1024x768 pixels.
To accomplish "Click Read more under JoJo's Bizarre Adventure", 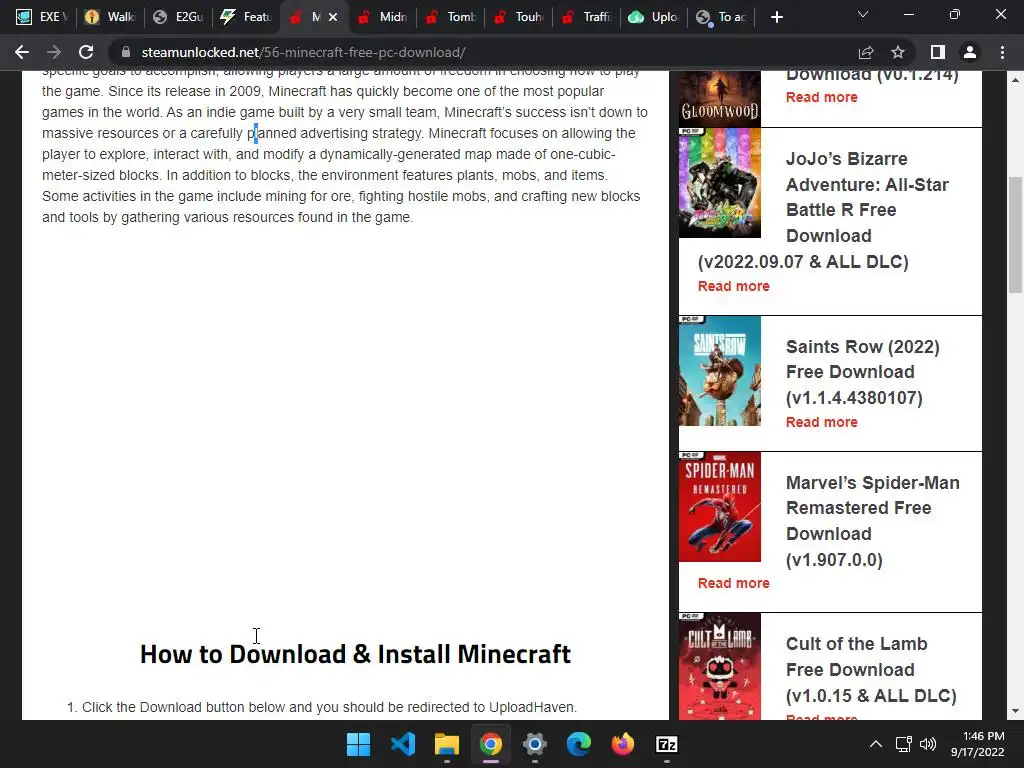I will (x=733, y=286).
